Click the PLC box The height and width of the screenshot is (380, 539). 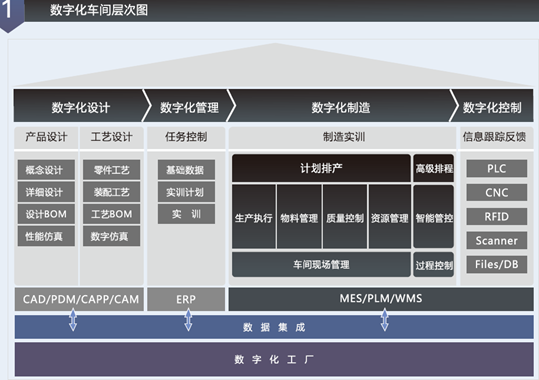click(496, 169)
